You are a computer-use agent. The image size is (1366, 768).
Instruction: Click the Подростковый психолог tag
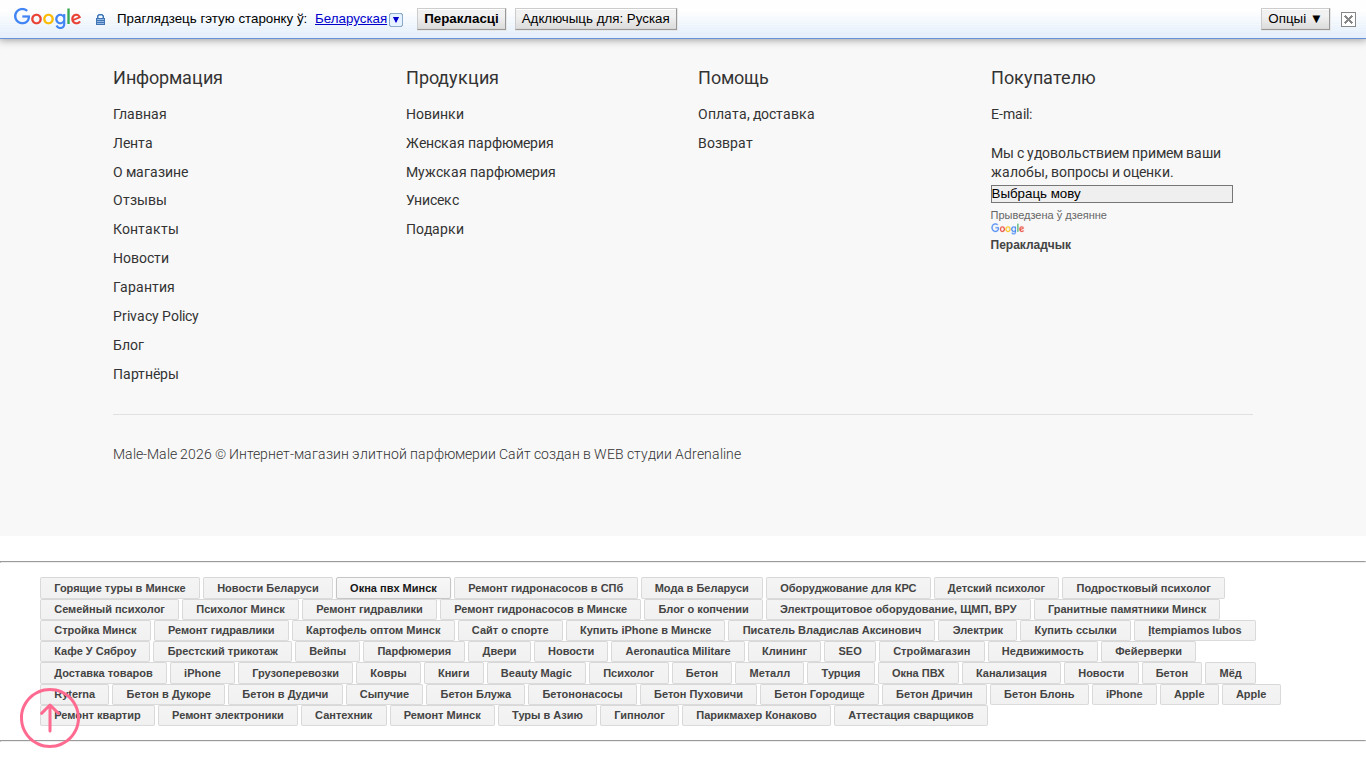click(1143, 588)
